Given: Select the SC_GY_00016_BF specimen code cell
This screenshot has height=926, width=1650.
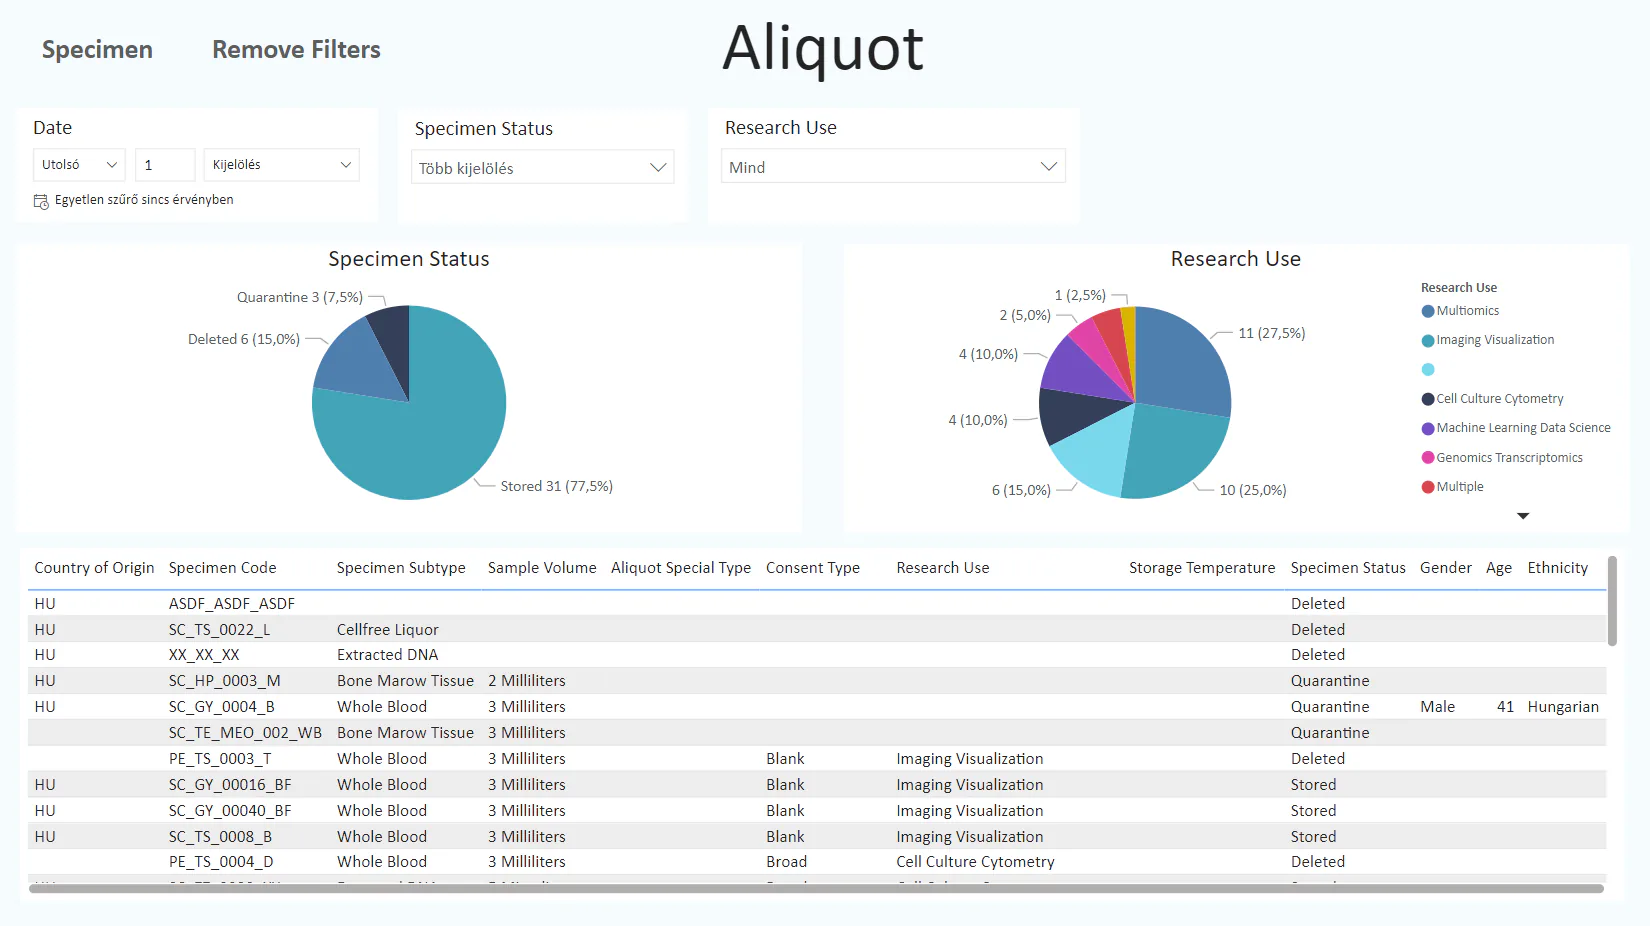Looking at the screenshot, I should click(230, 785).
